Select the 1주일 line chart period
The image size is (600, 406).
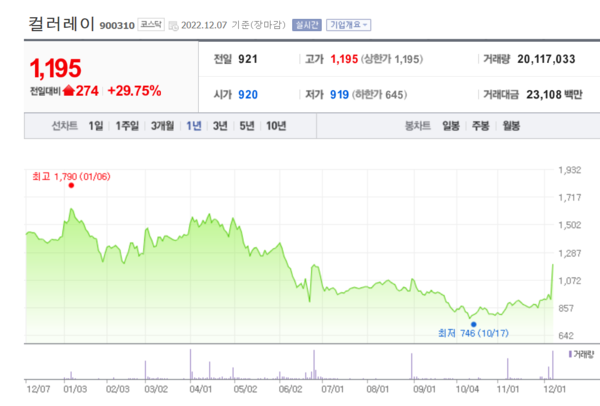(x=127, y=126)
